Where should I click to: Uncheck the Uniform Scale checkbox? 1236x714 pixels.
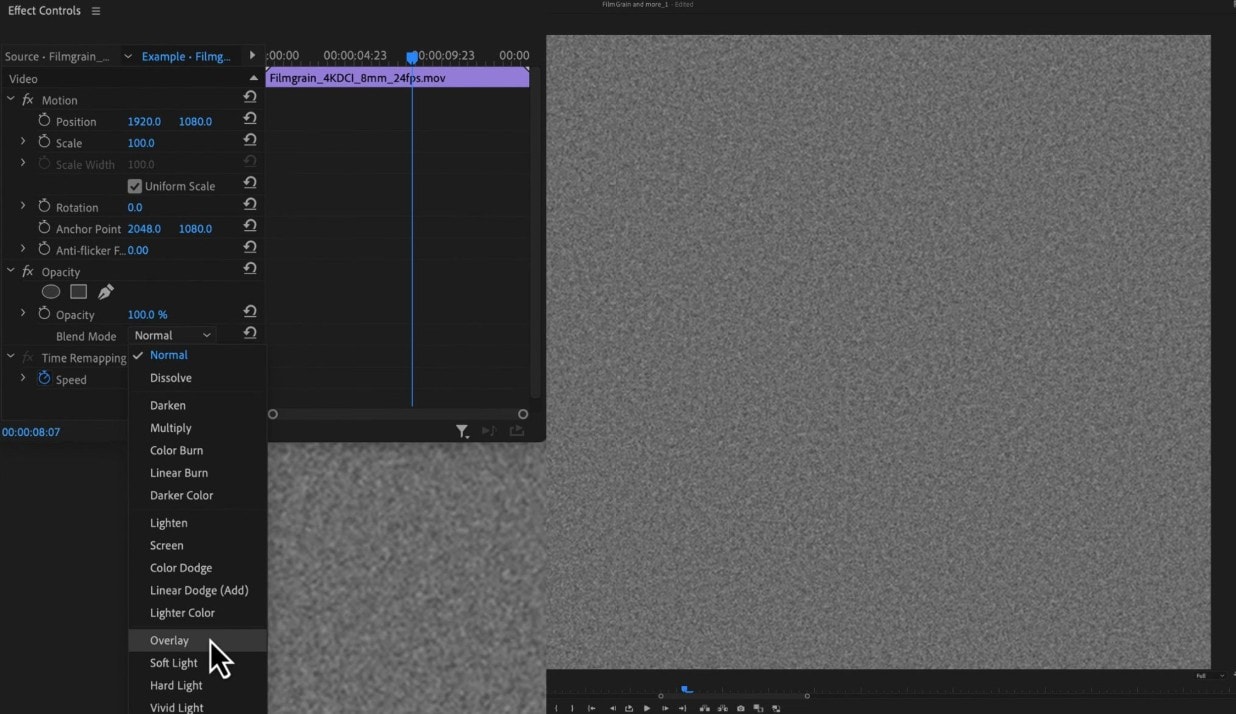click(134, 185)
